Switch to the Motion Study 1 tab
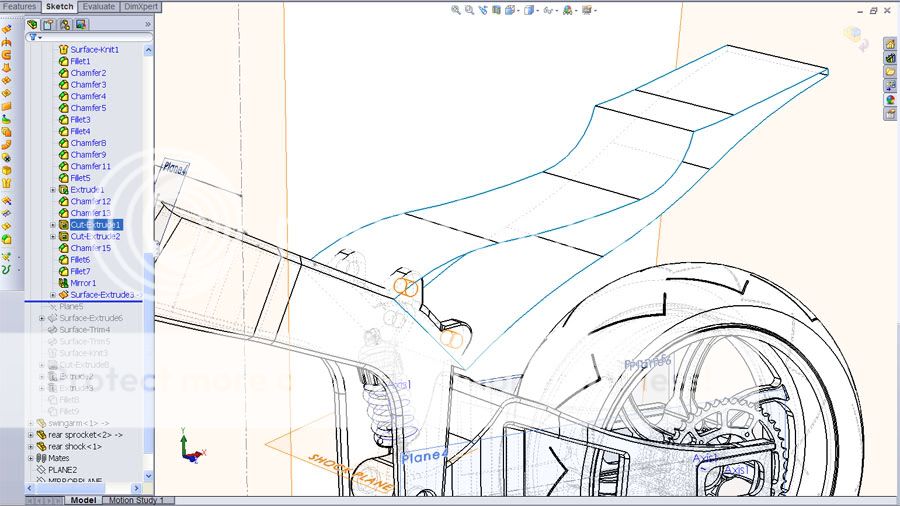Viewport: 900px width, 506px height. tap(136, 500)
